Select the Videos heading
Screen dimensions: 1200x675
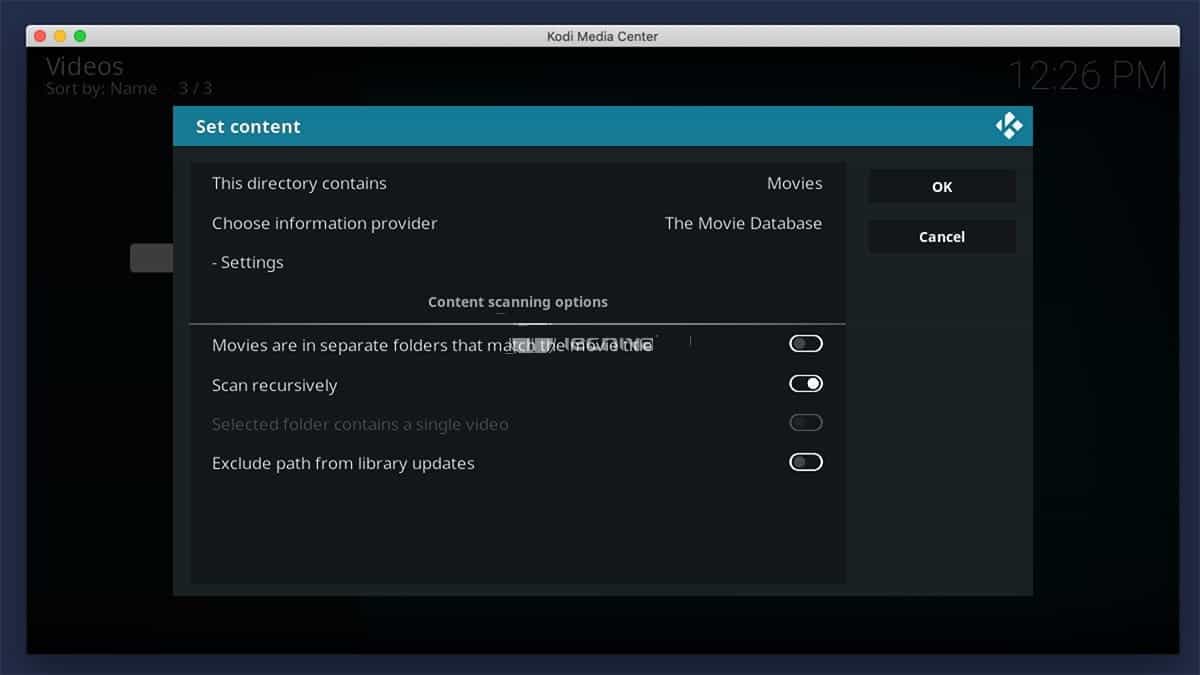pos(85,66)
